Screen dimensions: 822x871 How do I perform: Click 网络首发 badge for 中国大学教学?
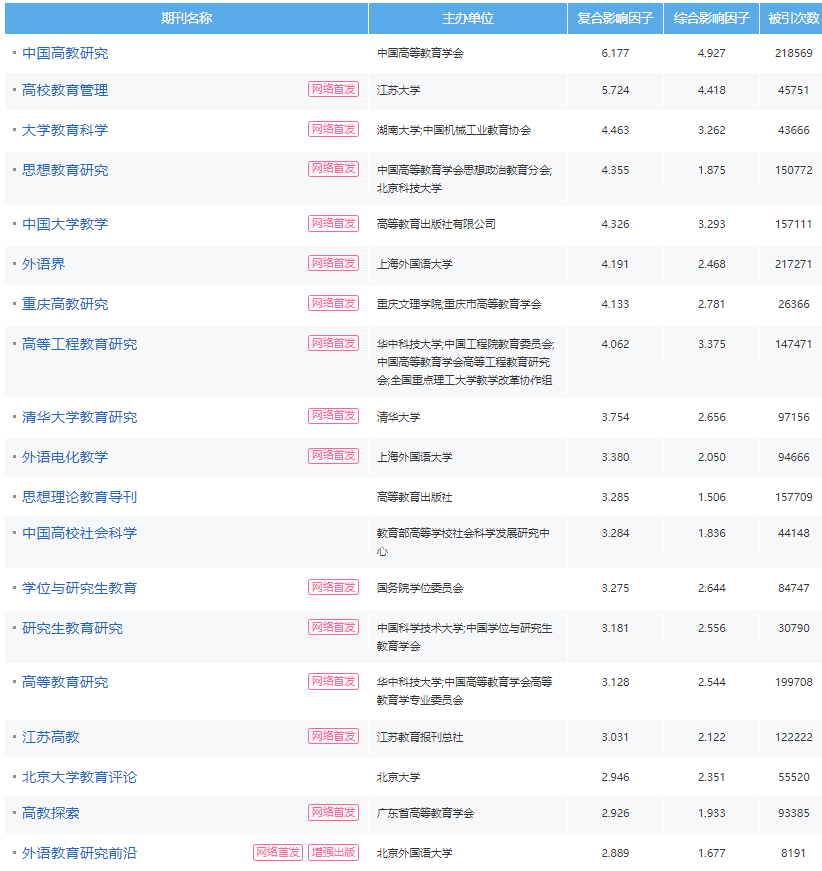coord(333,223)
